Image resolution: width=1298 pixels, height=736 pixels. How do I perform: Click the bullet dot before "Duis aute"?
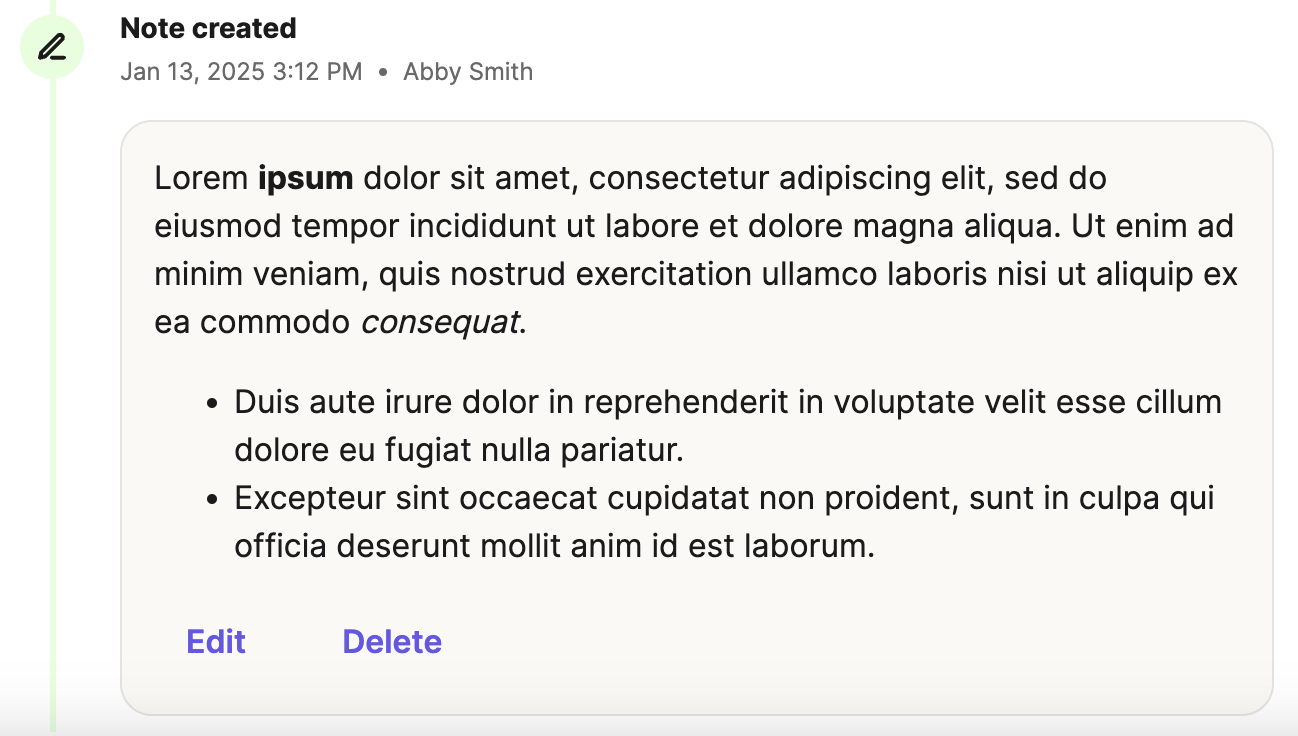(211, 405)
